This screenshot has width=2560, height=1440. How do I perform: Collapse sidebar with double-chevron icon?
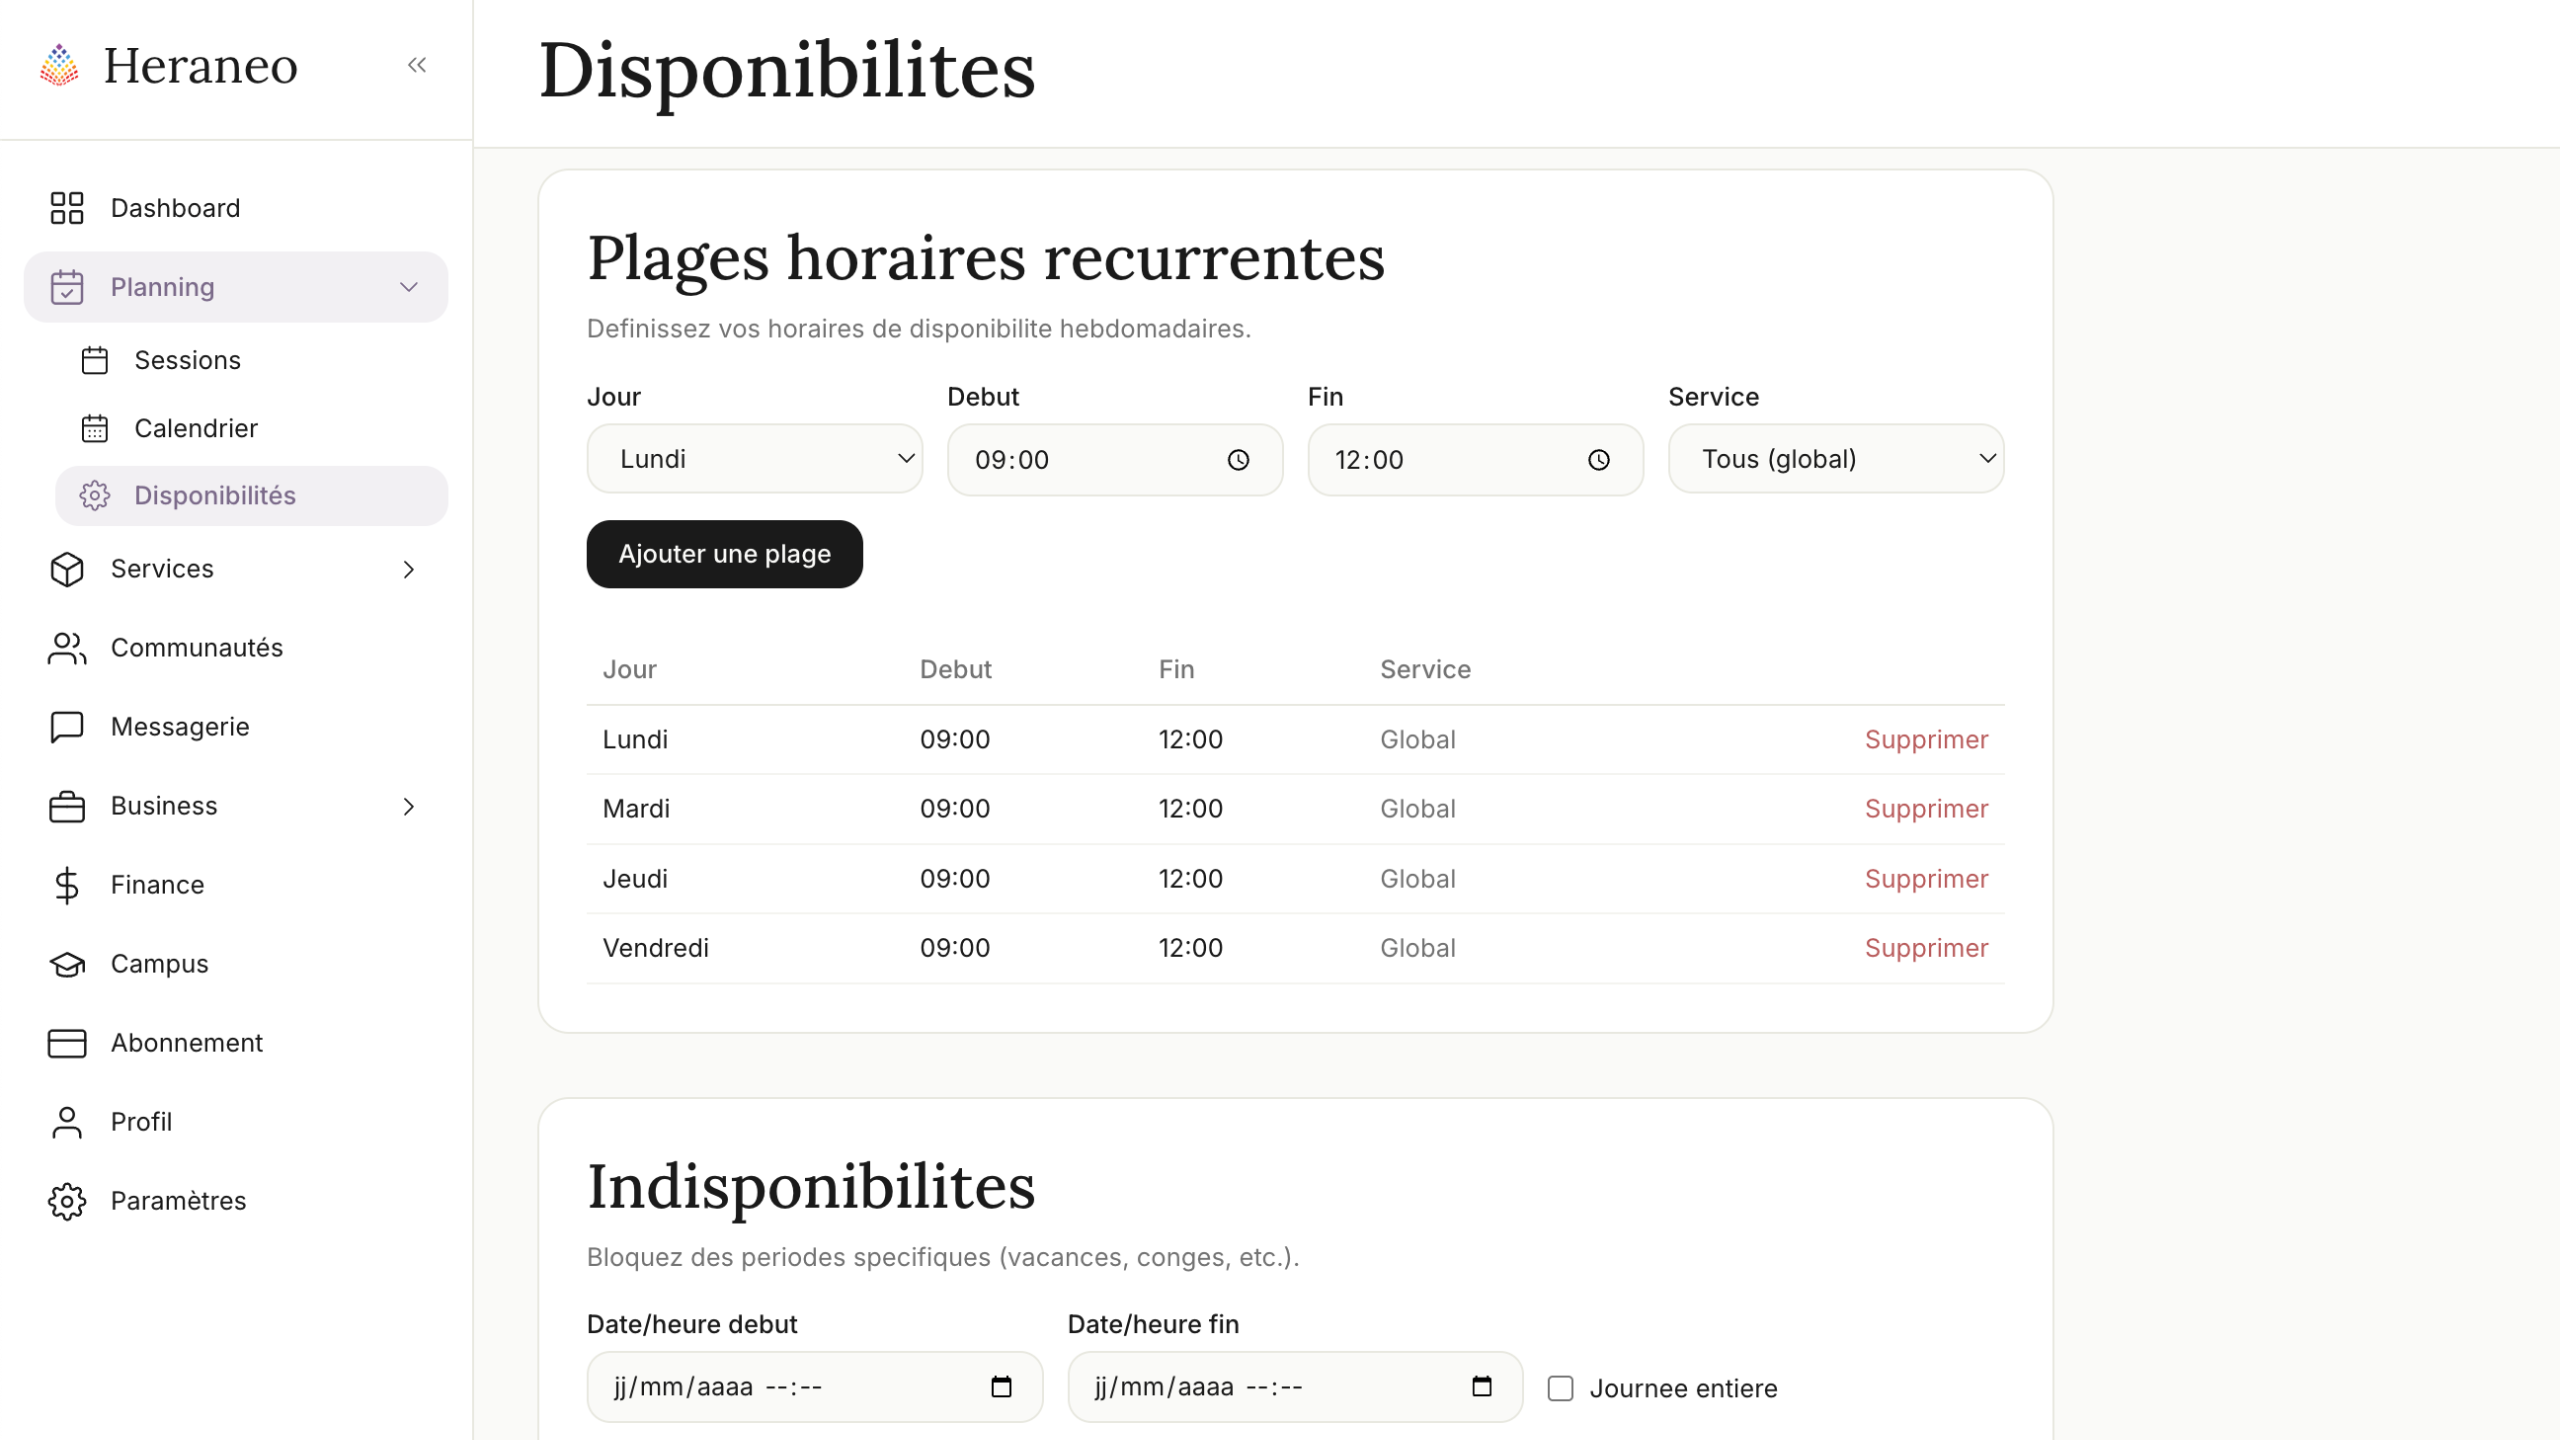[417, 65]
